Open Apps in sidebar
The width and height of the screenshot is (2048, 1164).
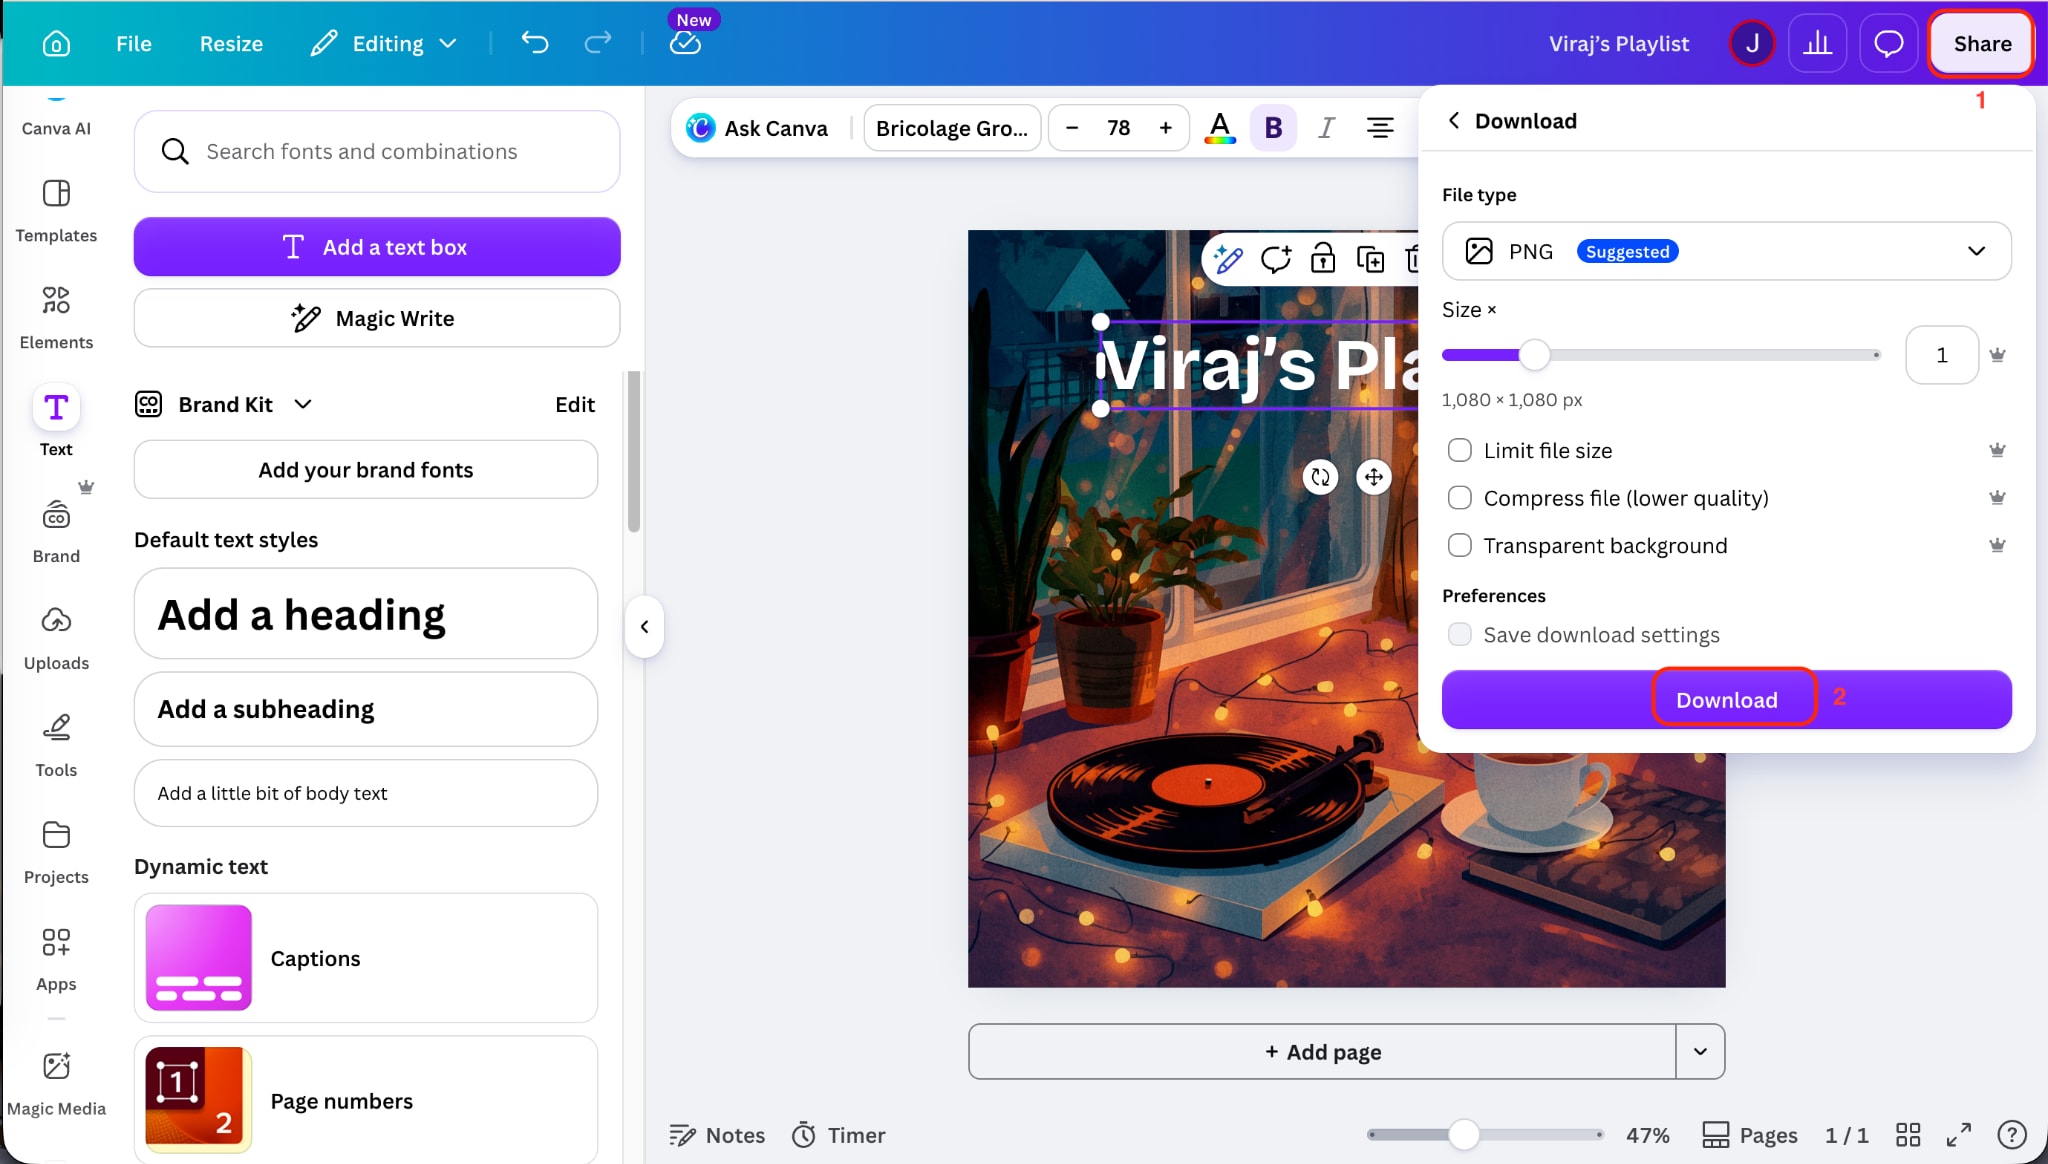pos(56,959)
